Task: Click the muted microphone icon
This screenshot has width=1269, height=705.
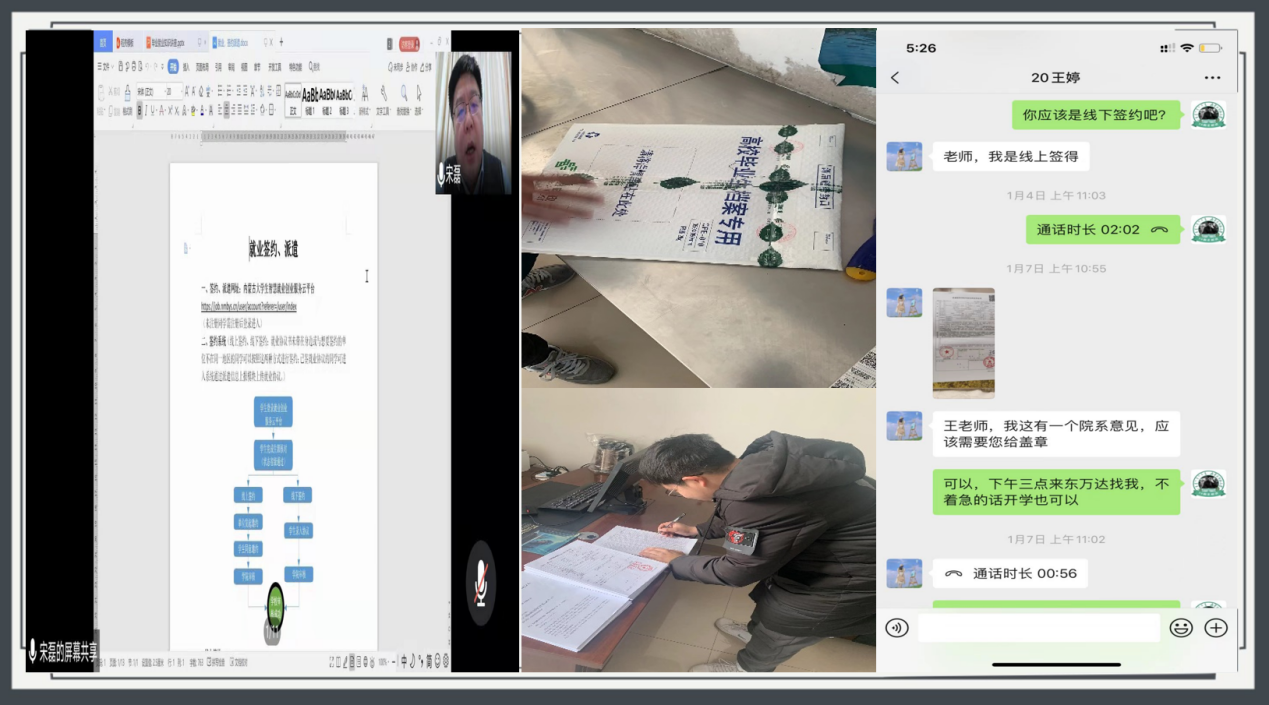Action: 481,582
